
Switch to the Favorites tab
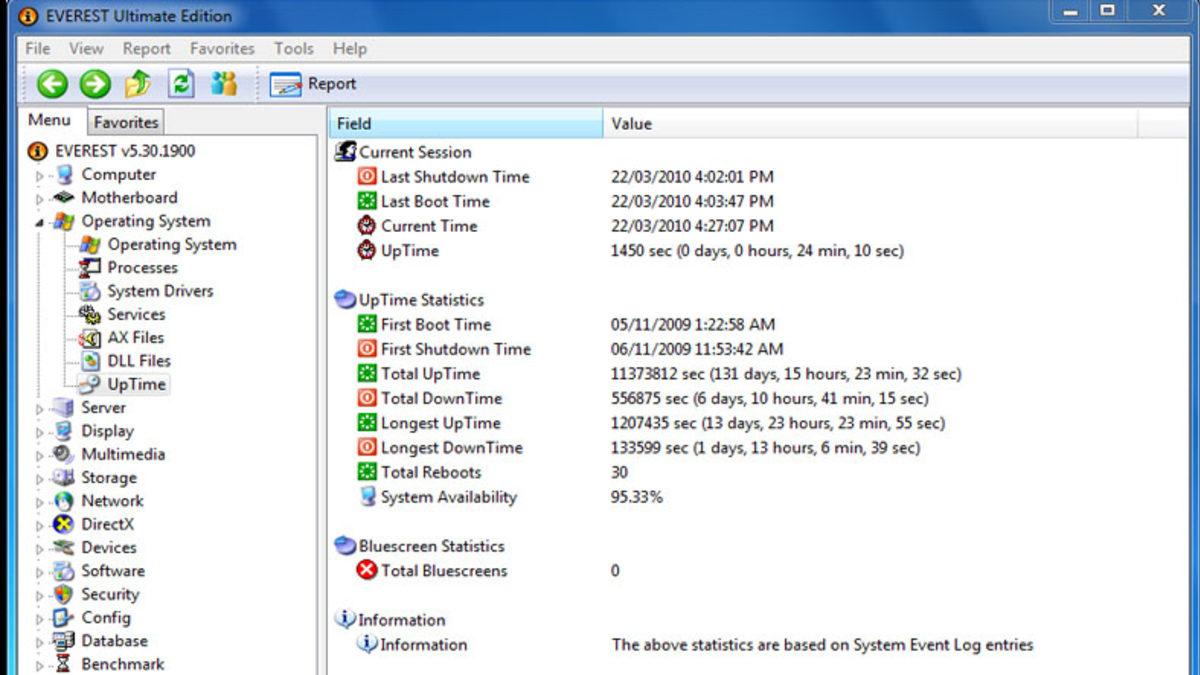(126, 122)
